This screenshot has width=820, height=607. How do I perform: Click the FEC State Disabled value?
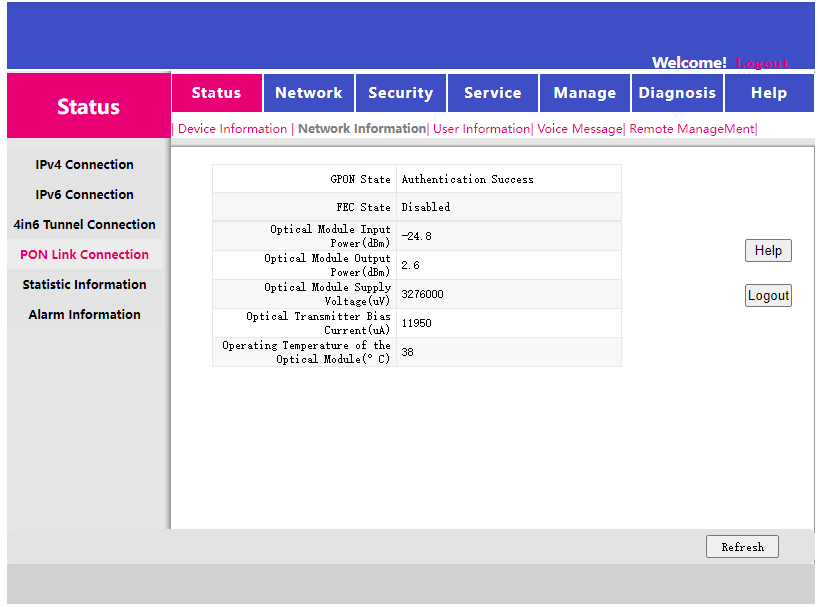[x=426, y=207]
